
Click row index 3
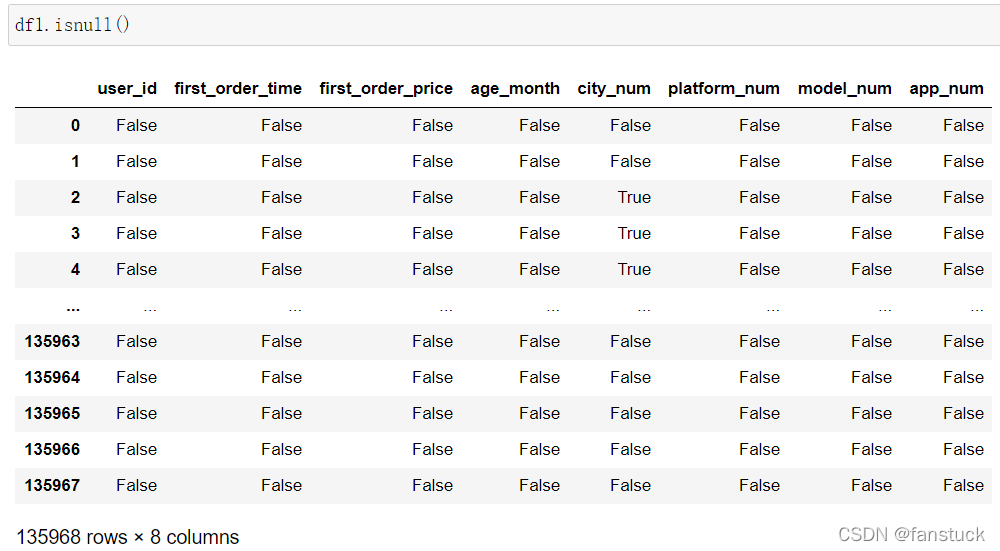(x=75, y=233)
